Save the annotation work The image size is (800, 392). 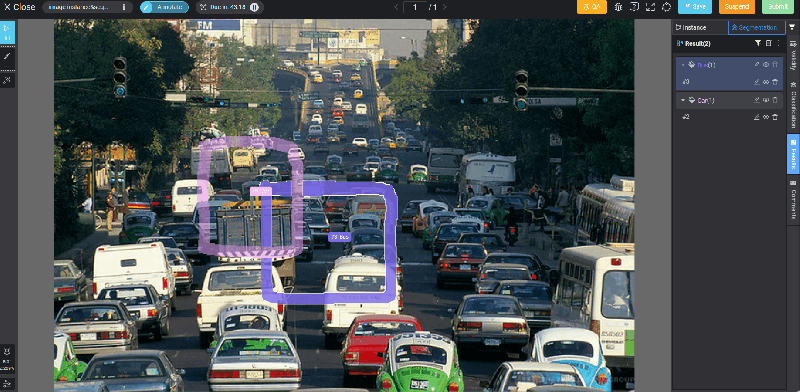point(695,7)
